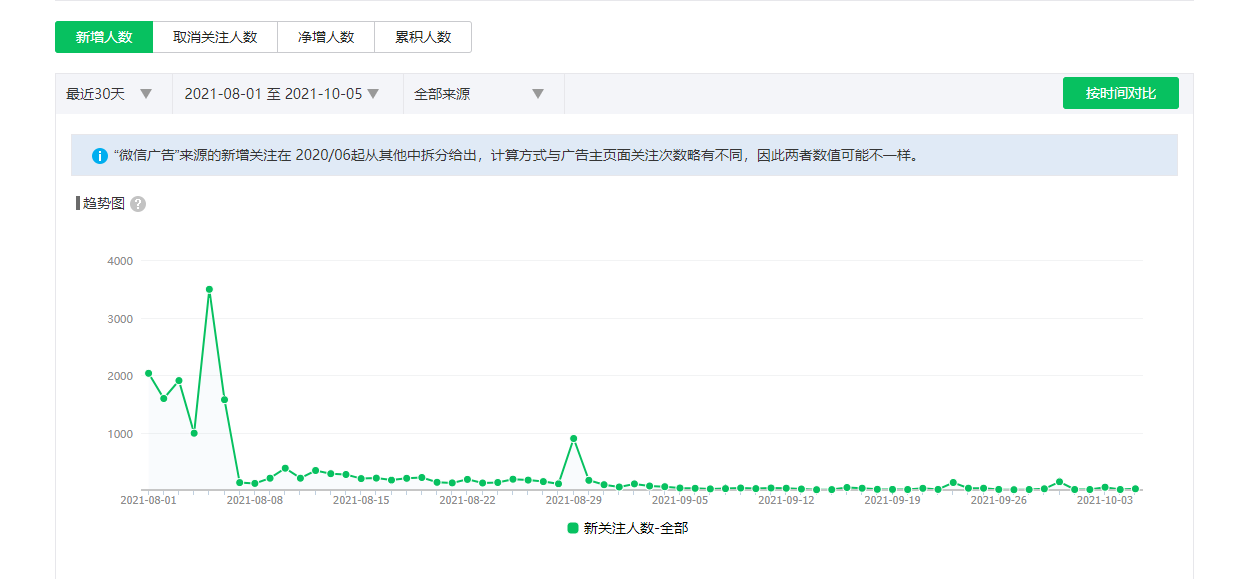Switch to 净增人数 tab
Viewport: 1245px width, 579px height.
pyautogui.click(x=326, y=37)
